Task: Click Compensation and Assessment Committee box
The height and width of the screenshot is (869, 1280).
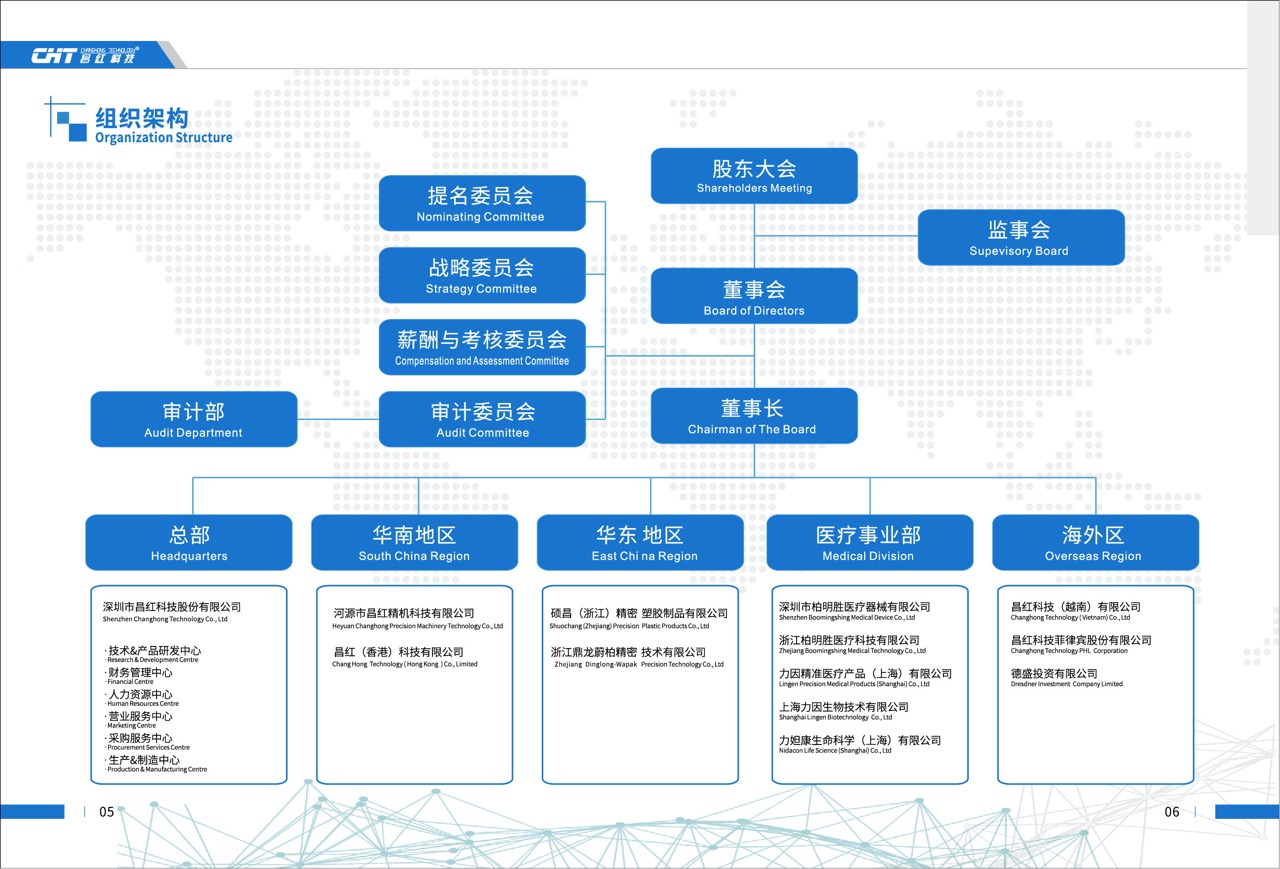Action: [482, 347]
